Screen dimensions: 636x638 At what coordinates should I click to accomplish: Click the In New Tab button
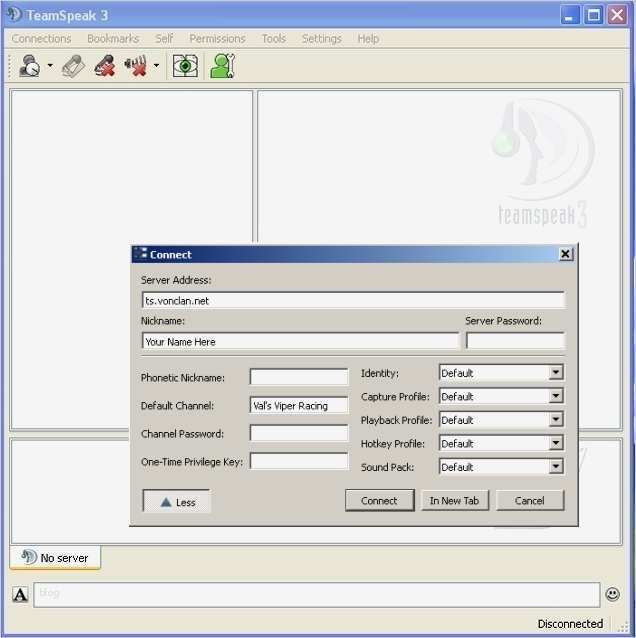click(455, 500)
